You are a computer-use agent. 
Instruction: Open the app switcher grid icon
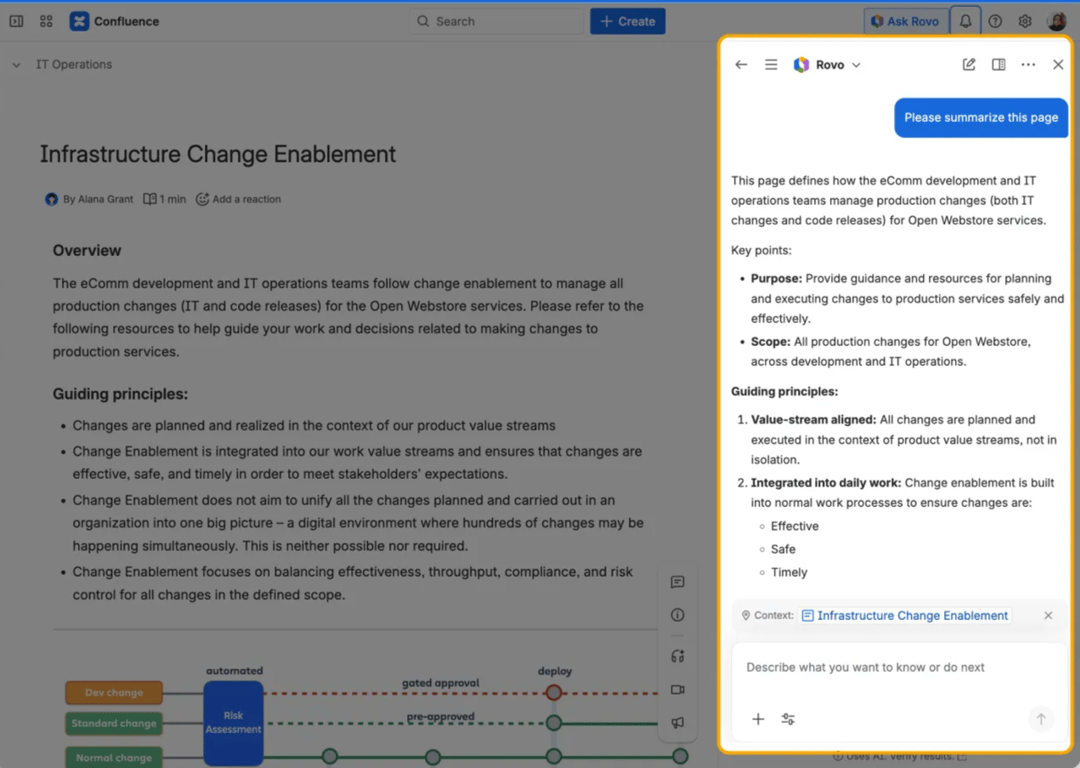click(x=46, y=21)
